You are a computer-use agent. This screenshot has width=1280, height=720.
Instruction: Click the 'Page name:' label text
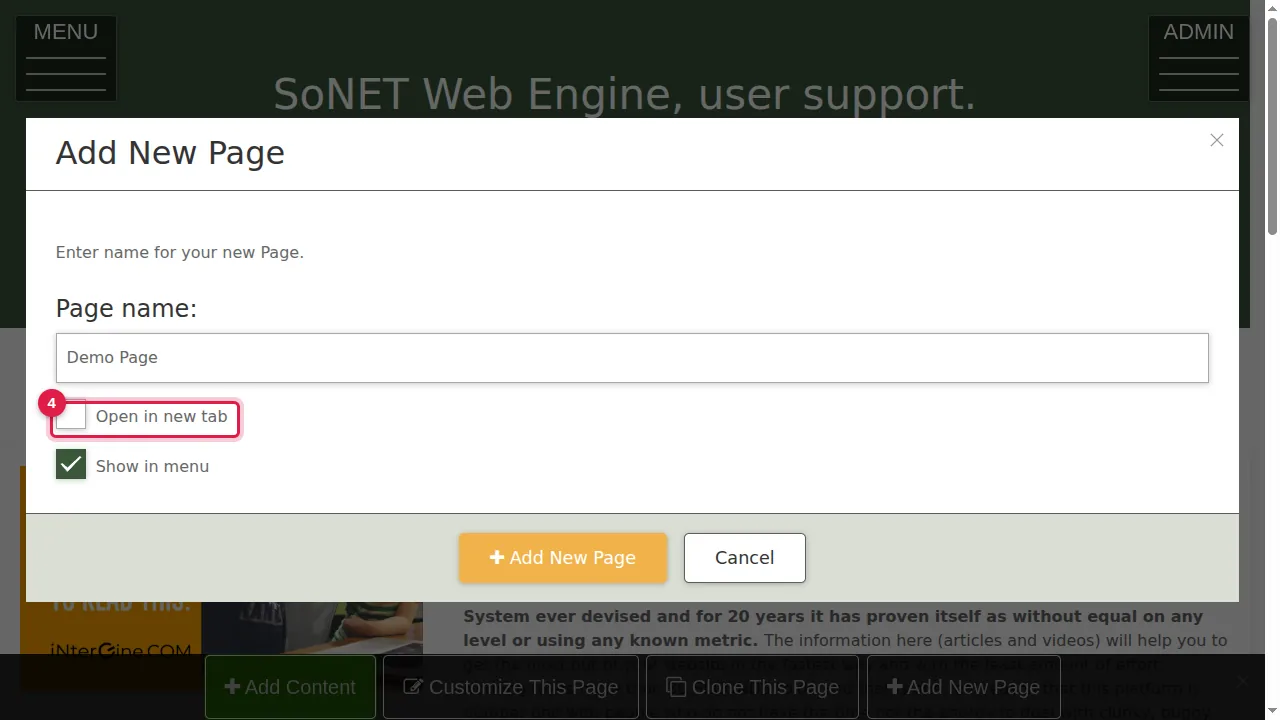click(127, 309)
